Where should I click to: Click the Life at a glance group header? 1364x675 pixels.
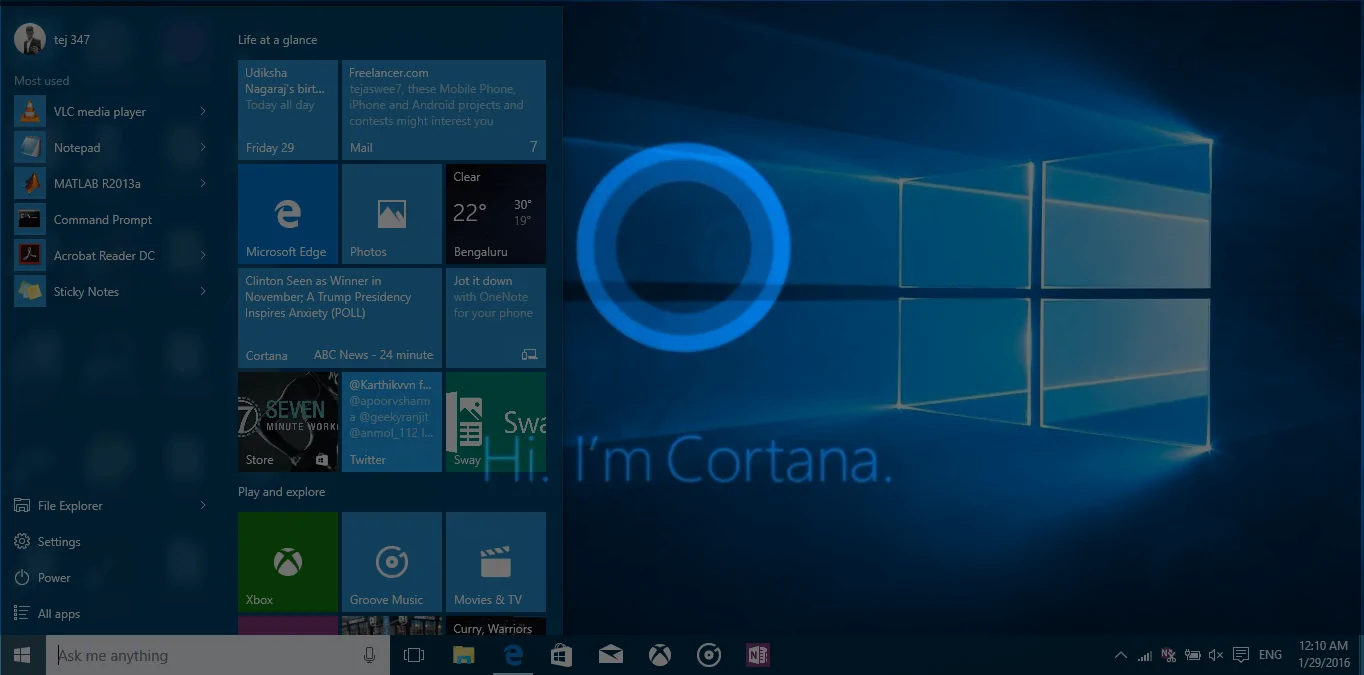(278, 40)
